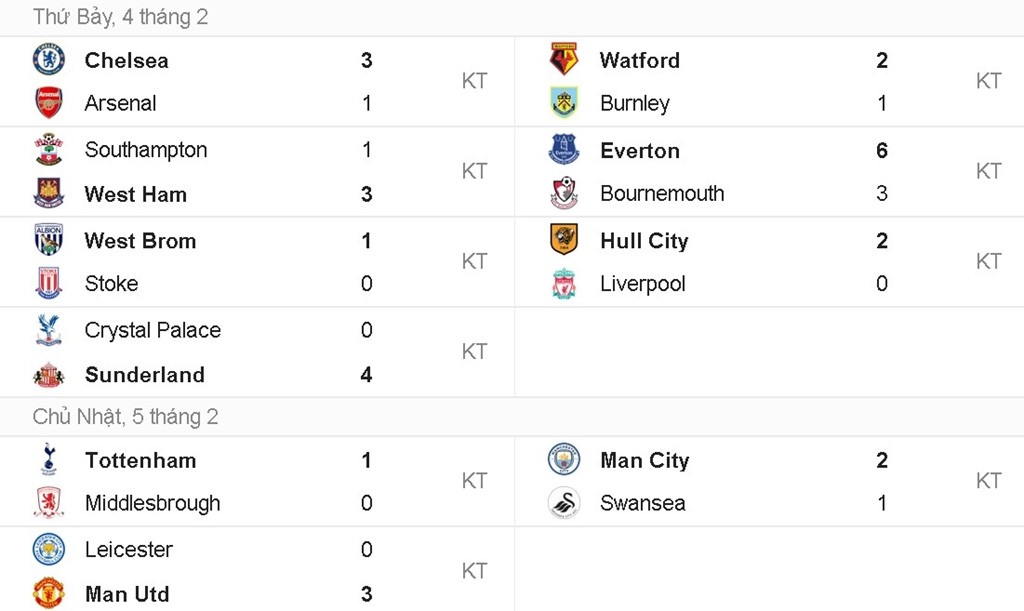Click the Sunderland team name
This screenshot has width=1024, height=611.
(x=144, y=375)
